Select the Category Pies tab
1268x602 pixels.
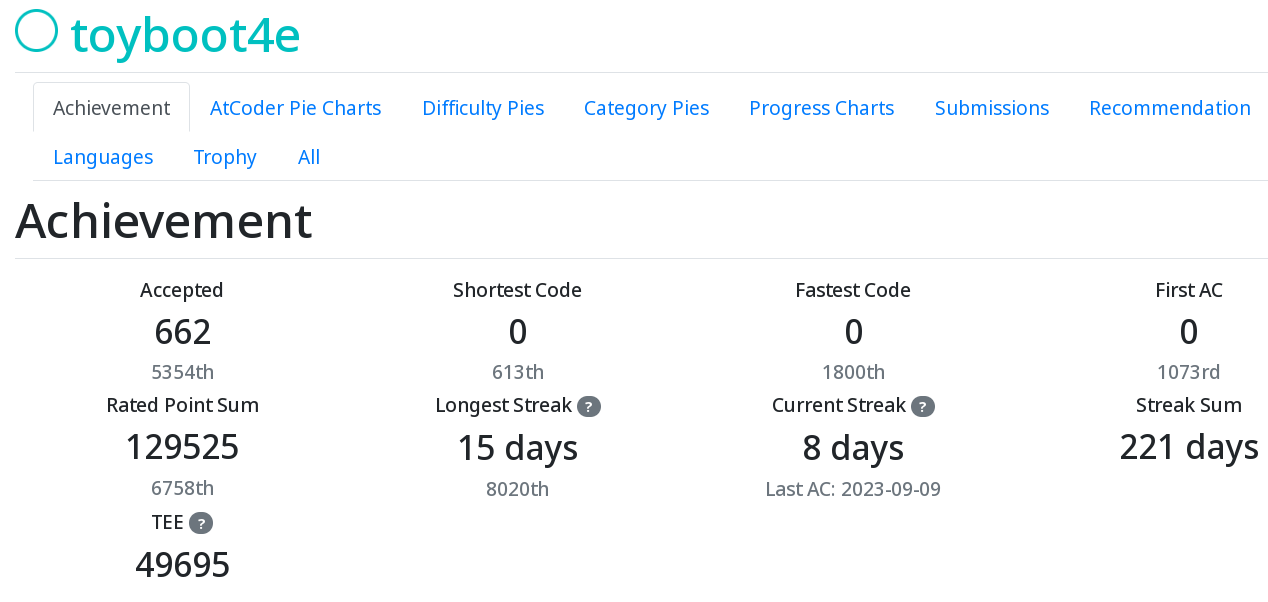click(646, 108)
